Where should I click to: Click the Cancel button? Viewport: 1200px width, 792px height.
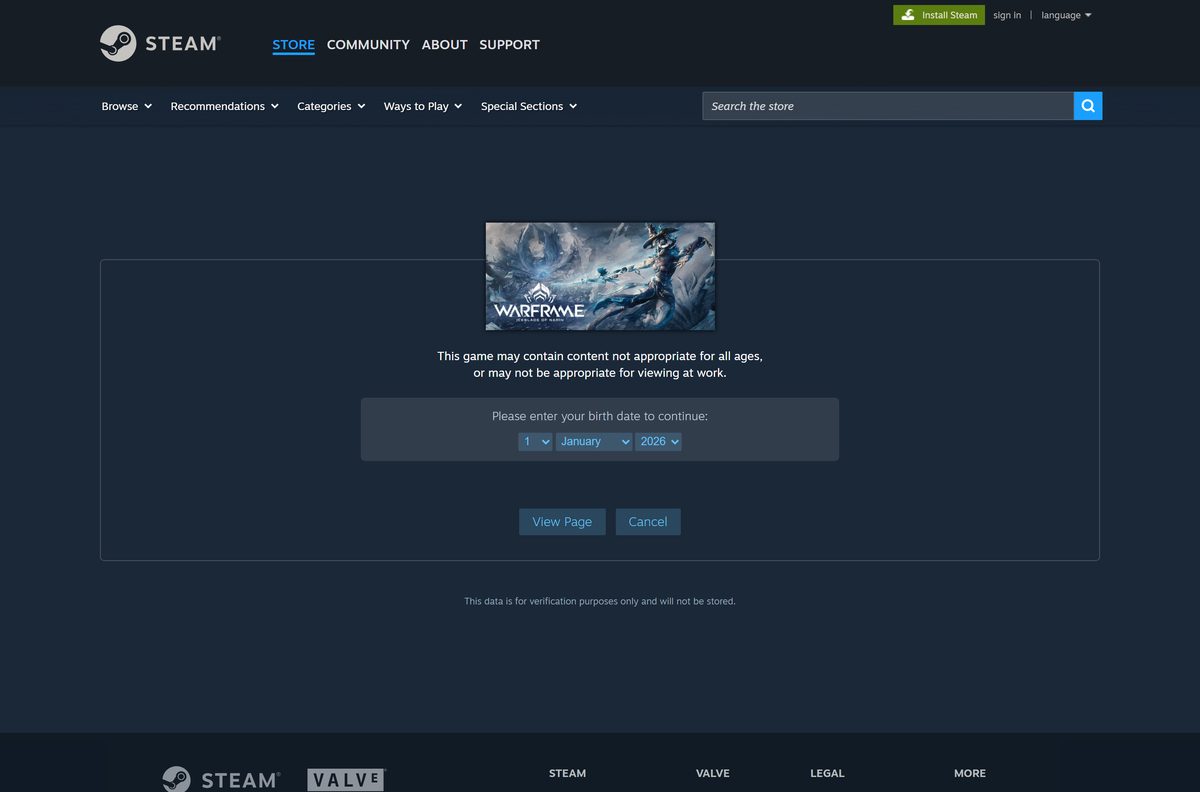point(648,522)
